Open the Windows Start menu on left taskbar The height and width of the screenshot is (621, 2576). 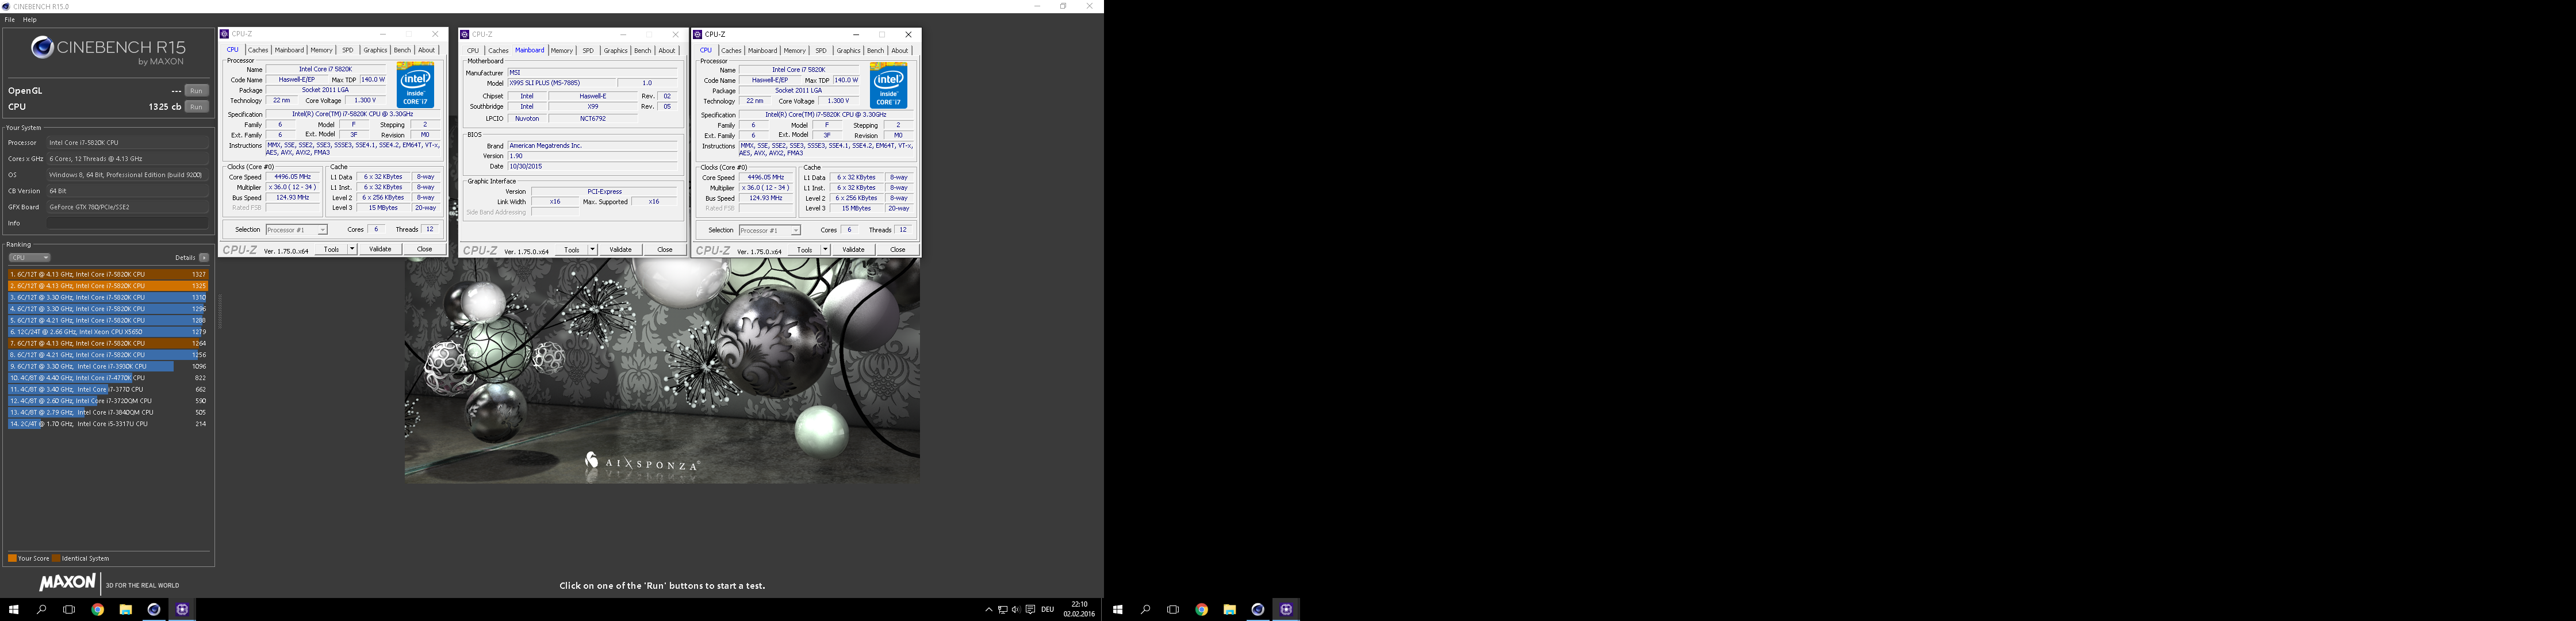click(x=14, y=609)
